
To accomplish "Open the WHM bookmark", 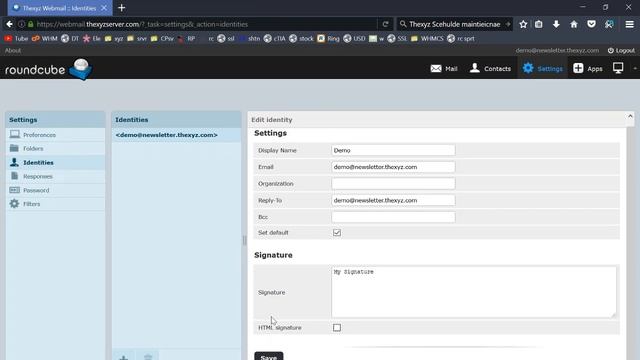I will pos(44,38).
